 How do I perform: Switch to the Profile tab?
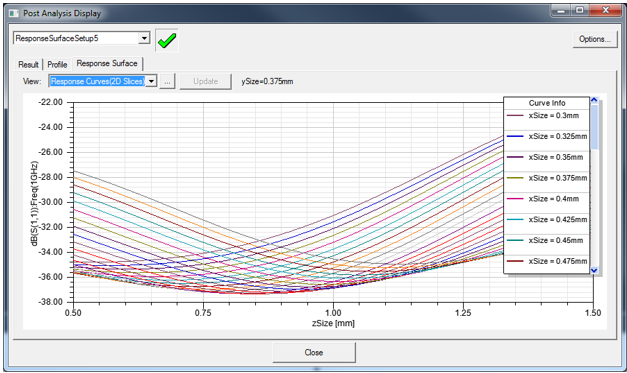point(57,64)
